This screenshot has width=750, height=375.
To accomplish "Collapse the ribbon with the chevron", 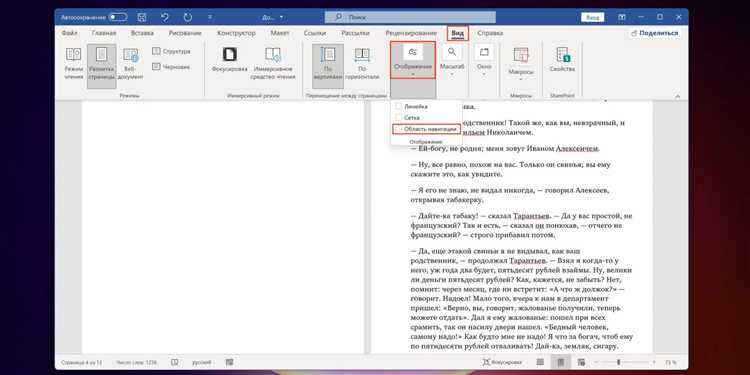I will pyautogui.click(x=677, y=96).
